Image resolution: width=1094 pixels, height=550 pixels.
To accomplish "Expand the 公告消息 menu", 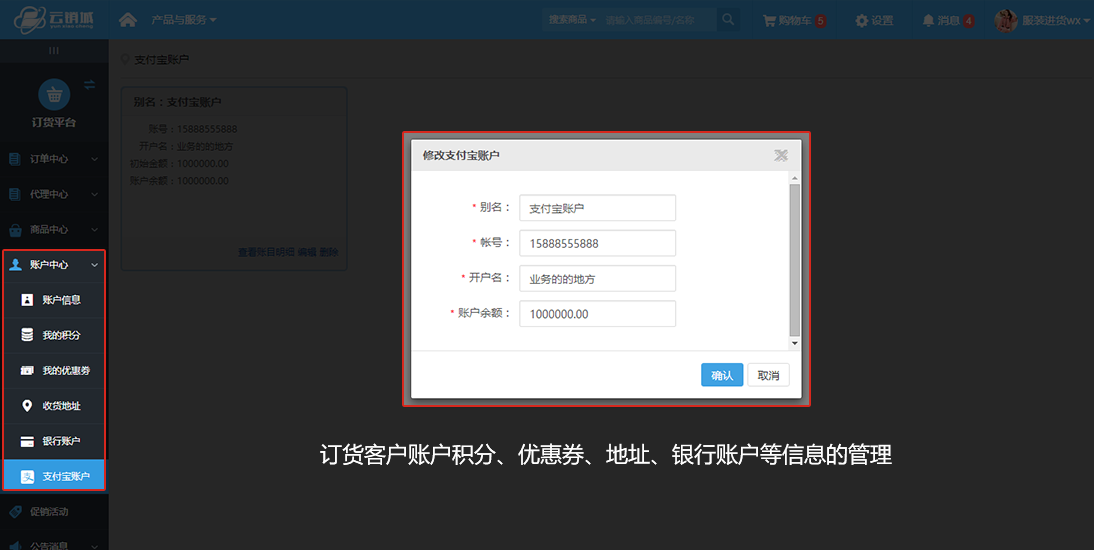I will point(54,545).
